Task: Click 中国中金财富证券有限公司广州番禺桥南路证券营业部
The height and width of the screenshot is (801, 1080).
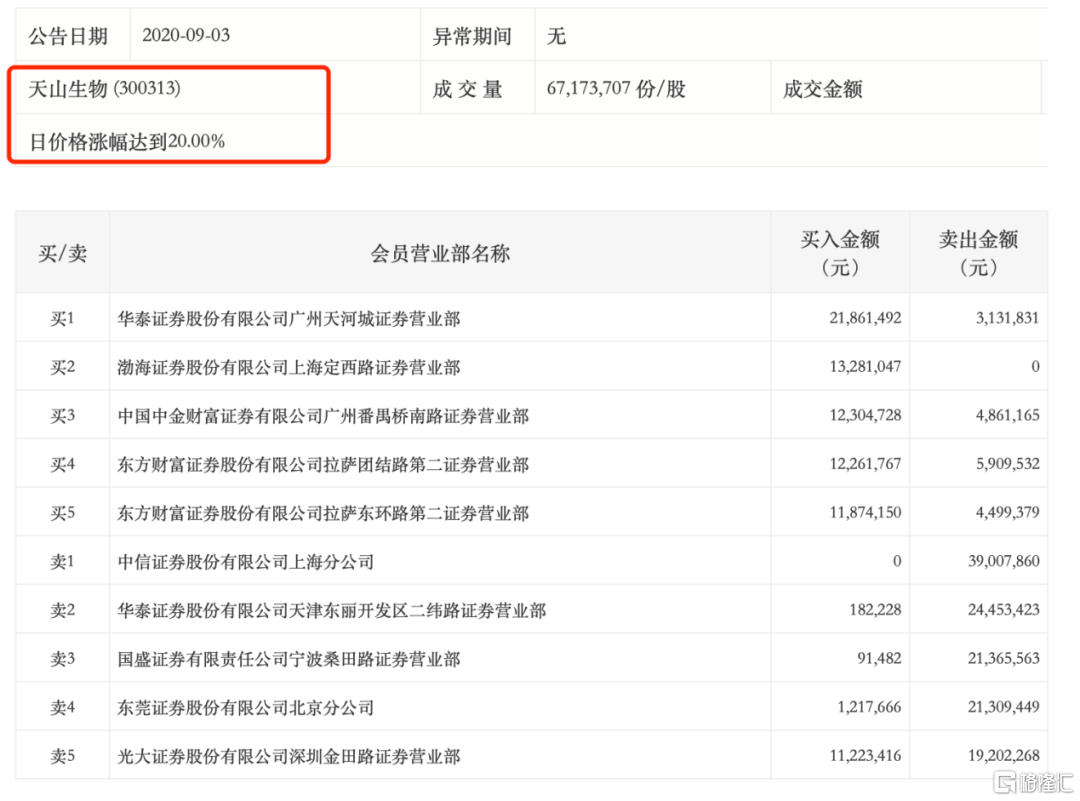Action: (x=323, y=416)
